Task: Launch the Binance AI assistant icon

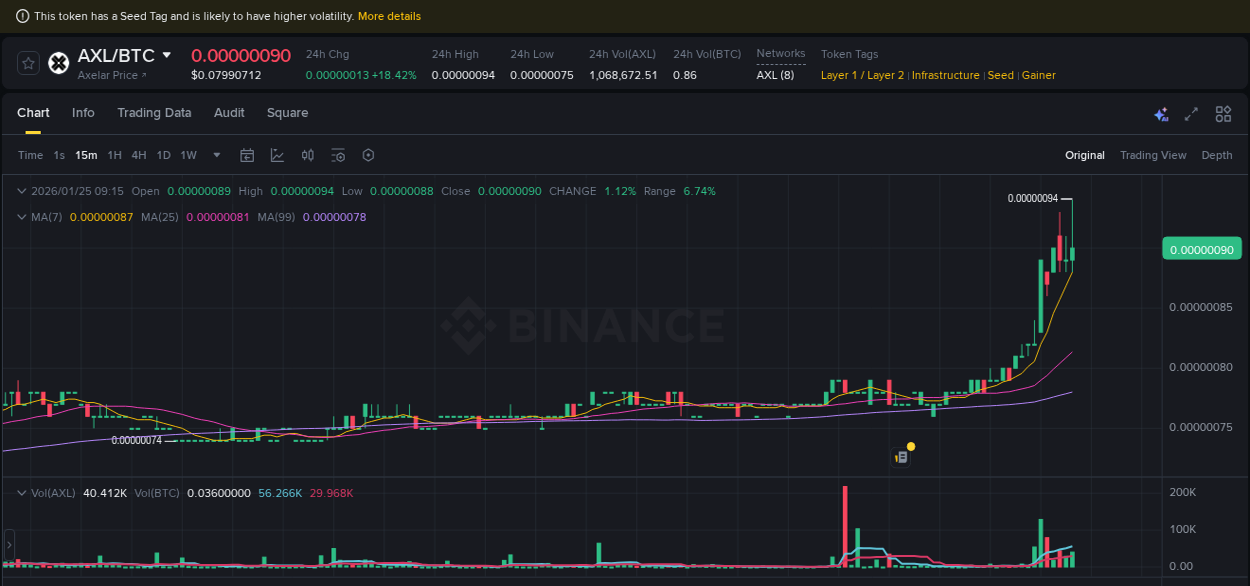Action: click(x=1161, y=114)
